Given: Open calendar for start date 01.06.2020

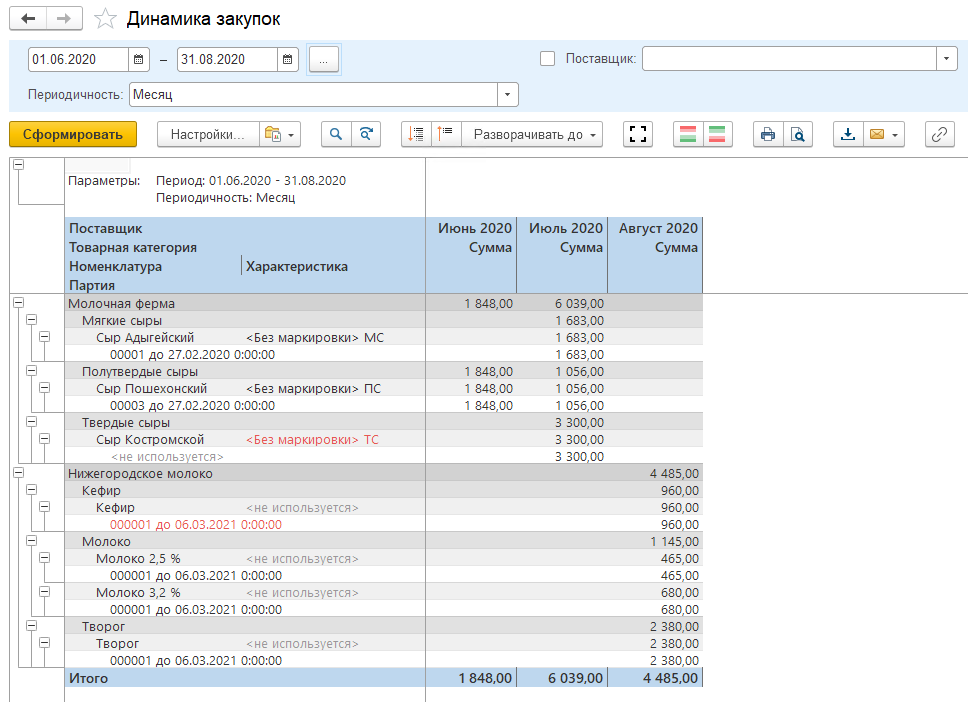Looking at the screenshot, I should (x=139, y=60).
